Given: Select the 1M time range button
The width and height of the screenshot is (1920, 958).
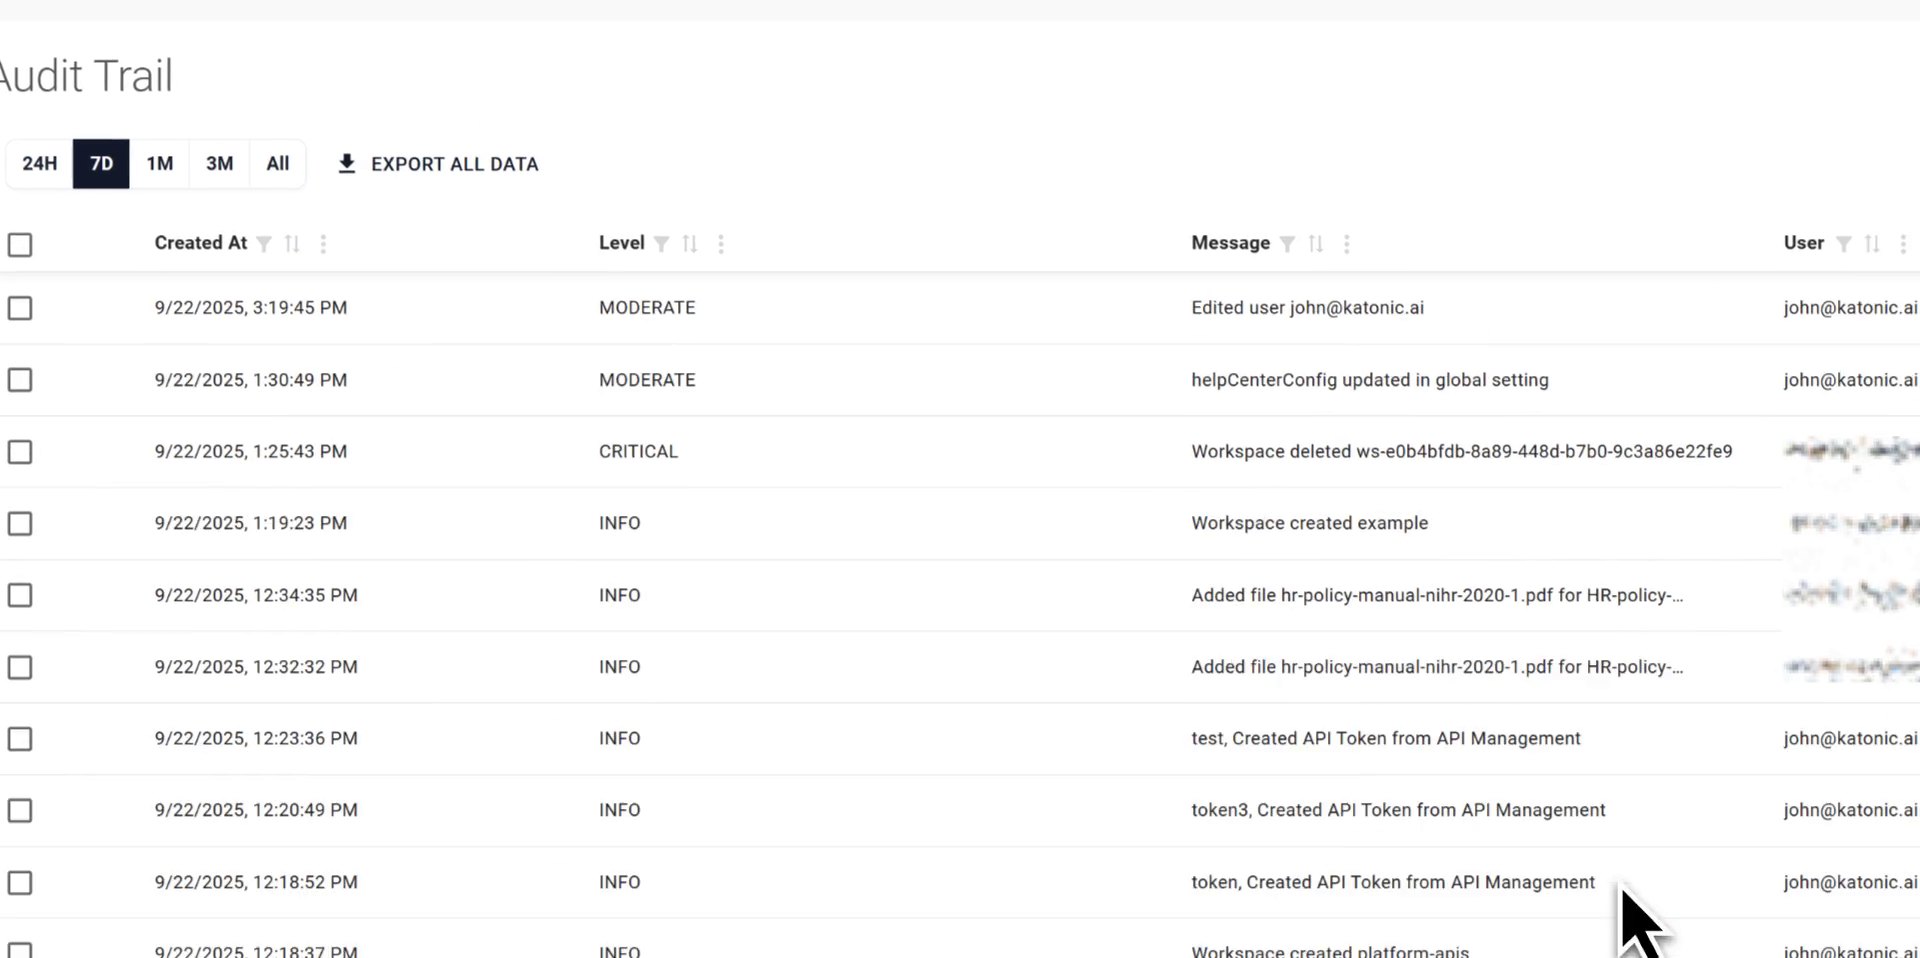Looking at the screenshot, I should pyautogui.click(x=160, y=163).
